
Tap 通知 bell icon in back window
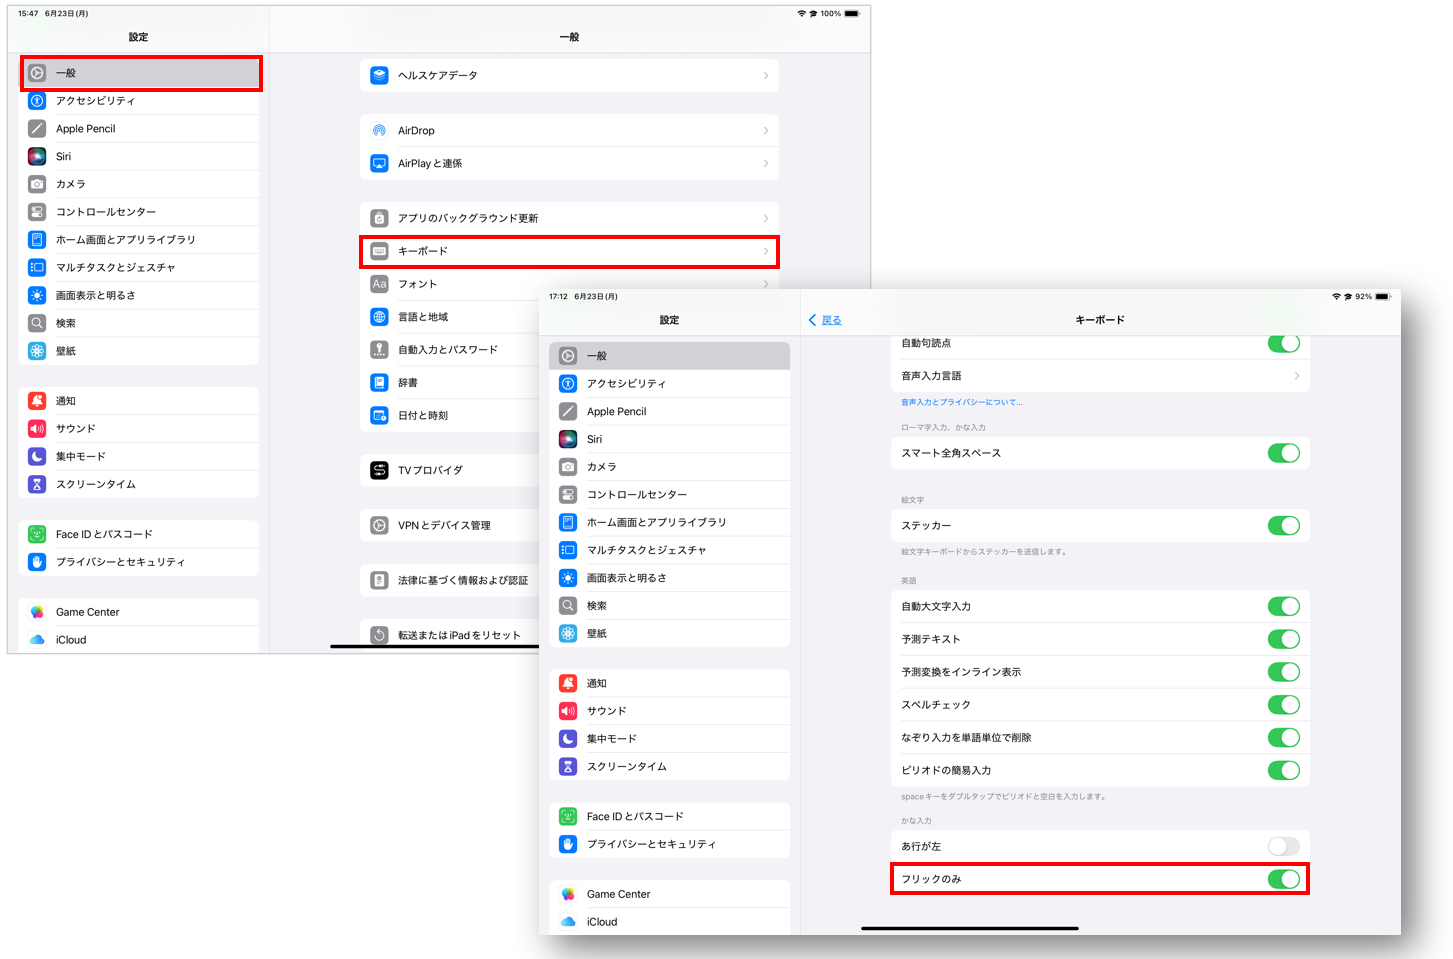point(37,401)
